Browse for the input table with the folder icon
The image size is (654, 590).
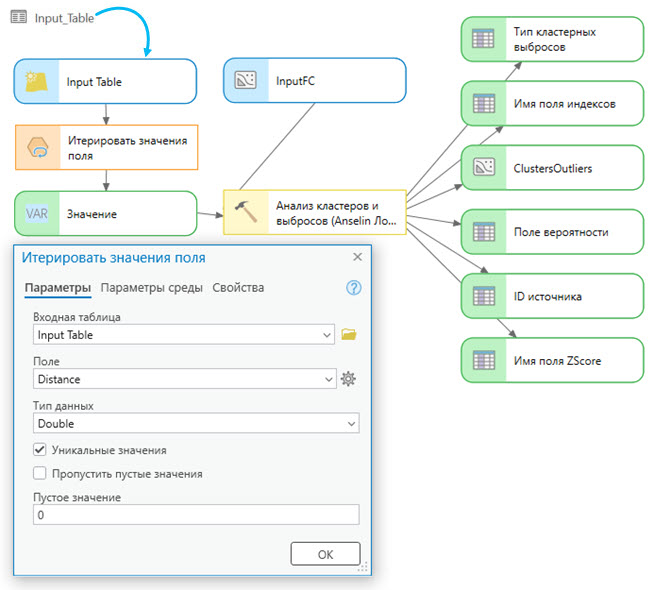pyautogui.click(x=348, y=335)
